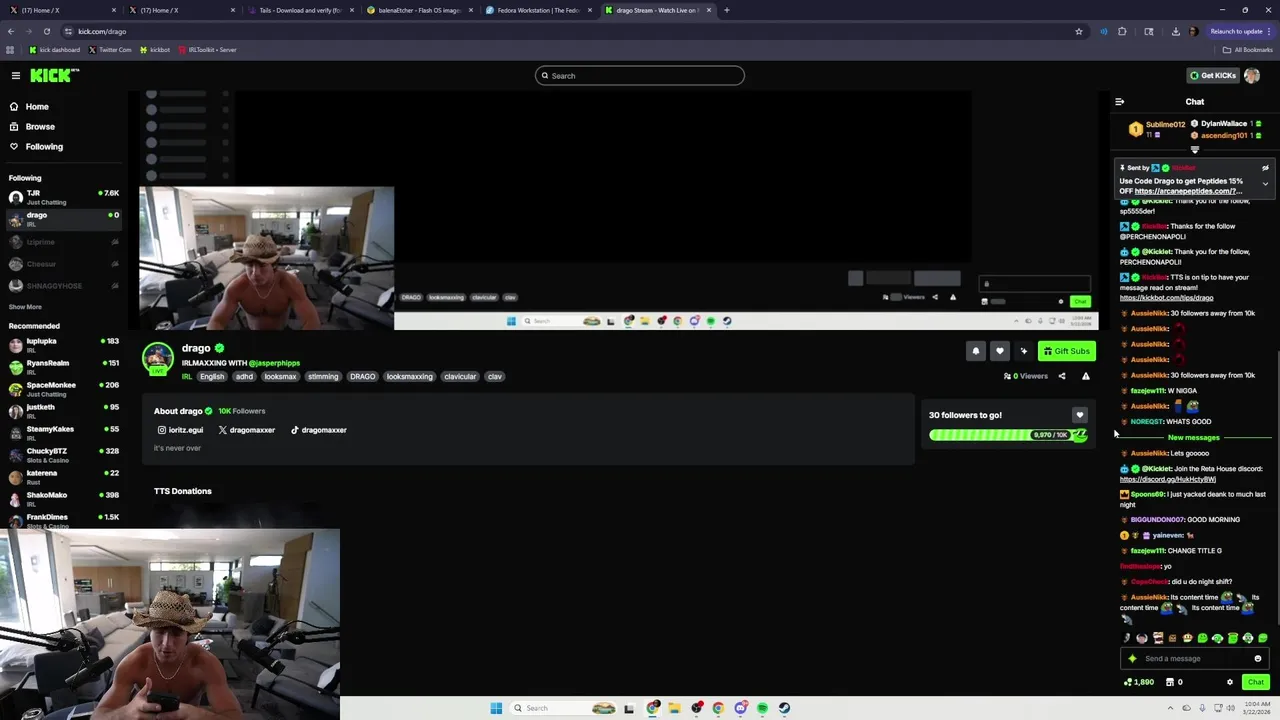
Task: Open recommended channel ChuckyBTZ
Action: point(63,455)
